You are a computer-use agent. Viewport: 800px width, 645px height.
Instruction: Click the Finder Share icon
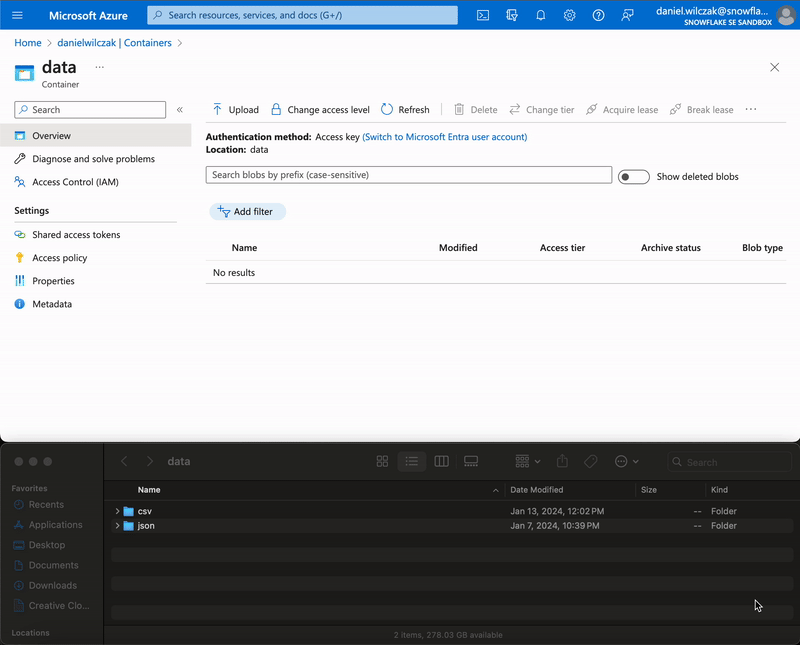562,461
